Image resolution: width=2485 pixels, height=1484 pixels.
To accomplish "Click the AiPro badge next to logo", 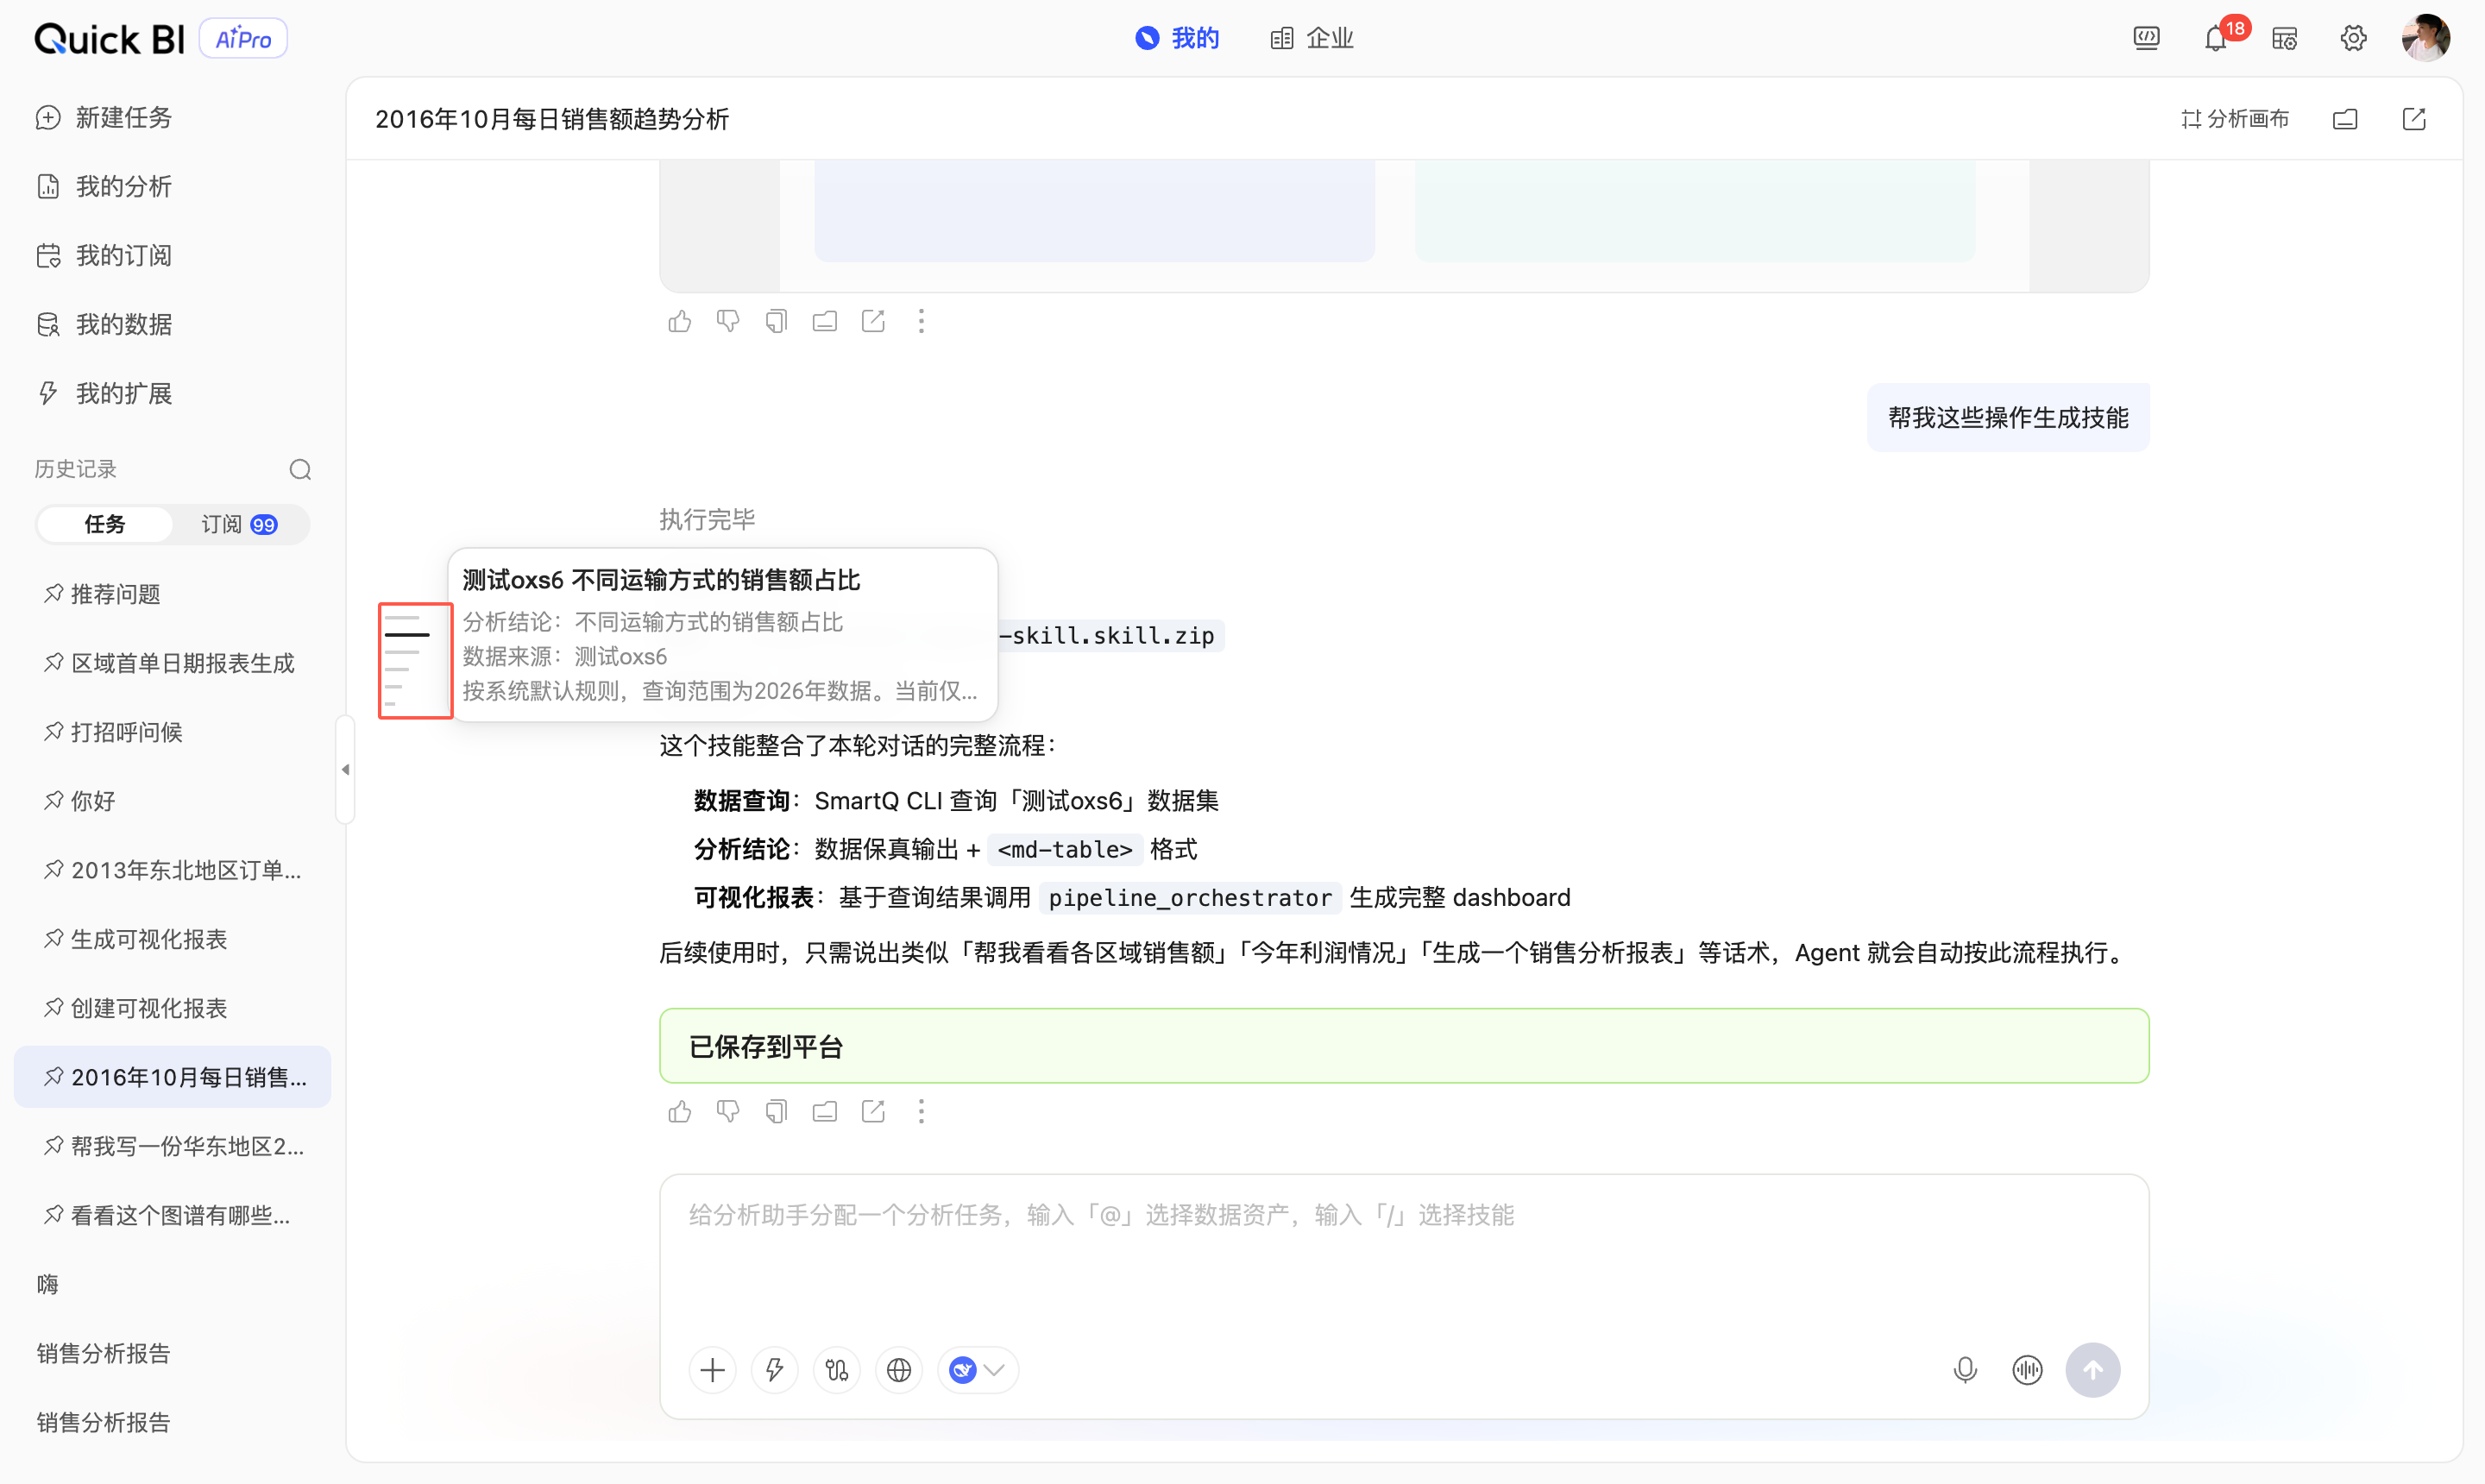I will tap(243, 39).
